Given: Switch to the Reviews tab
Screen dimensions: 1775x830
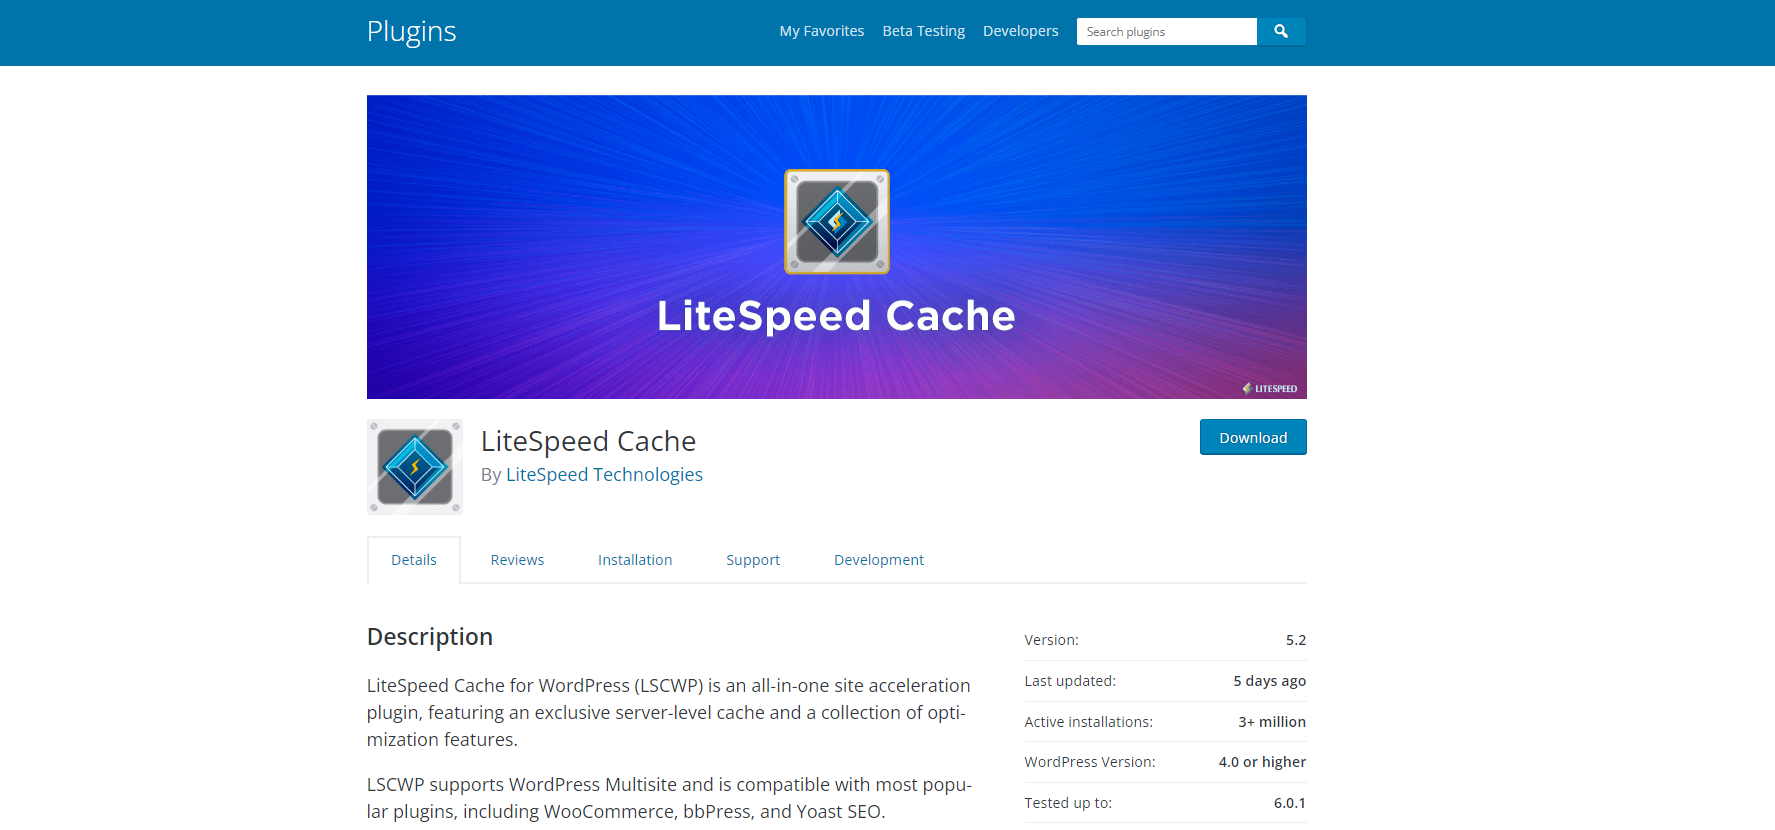Looking at the screenshot, I should click(517, 560).
